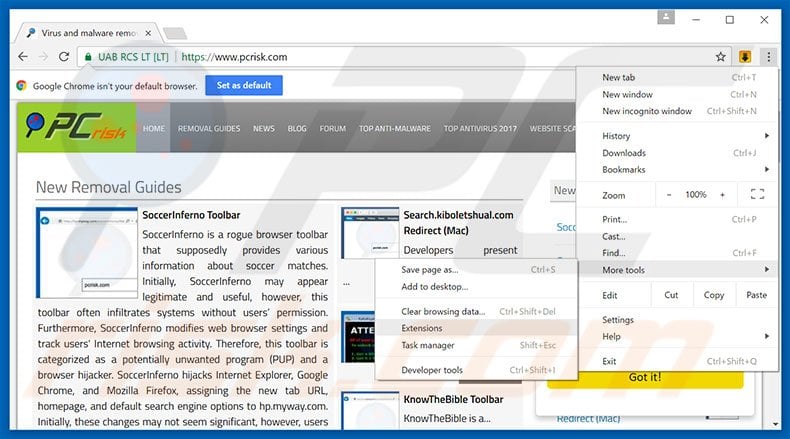This screenshot has height=439, width=790.
Task: Decrease zoom with the minus button
Action: point(669,195)
